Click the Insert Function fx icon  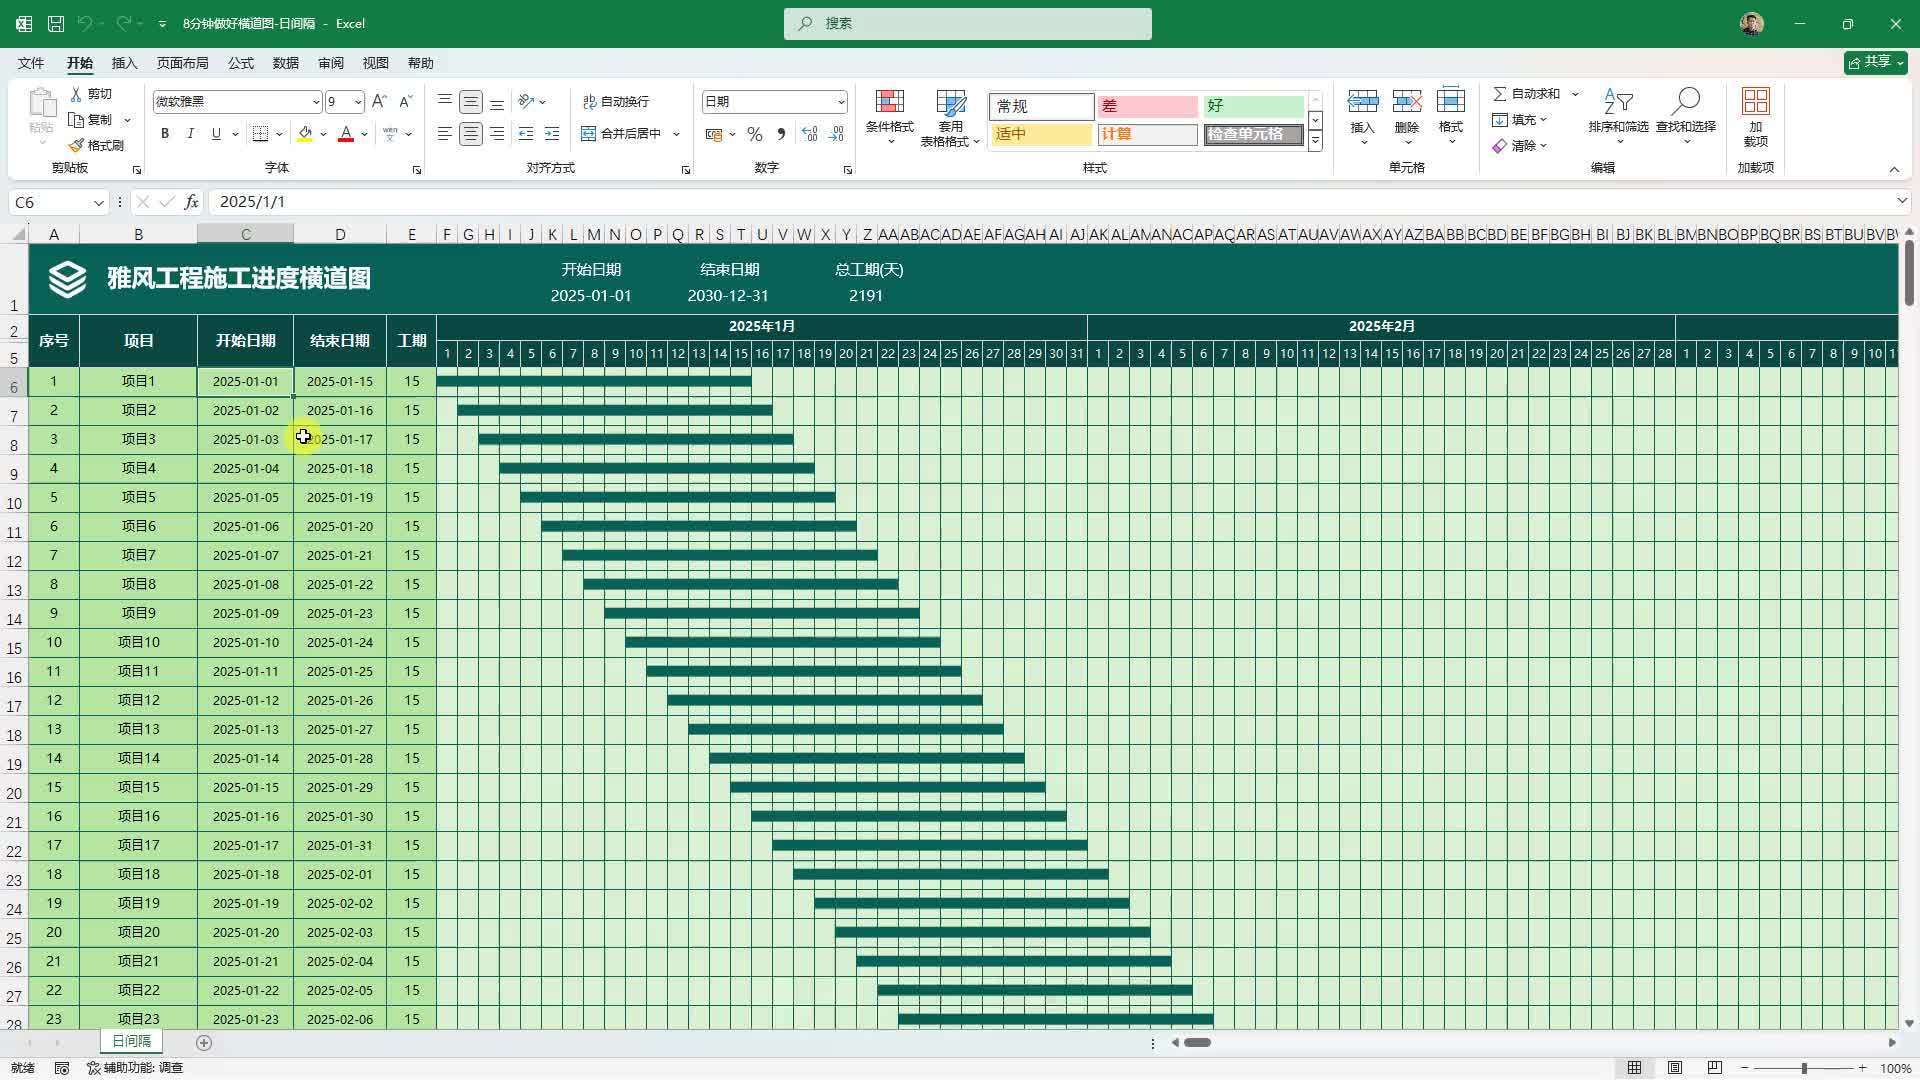click(x=191, y=202)
